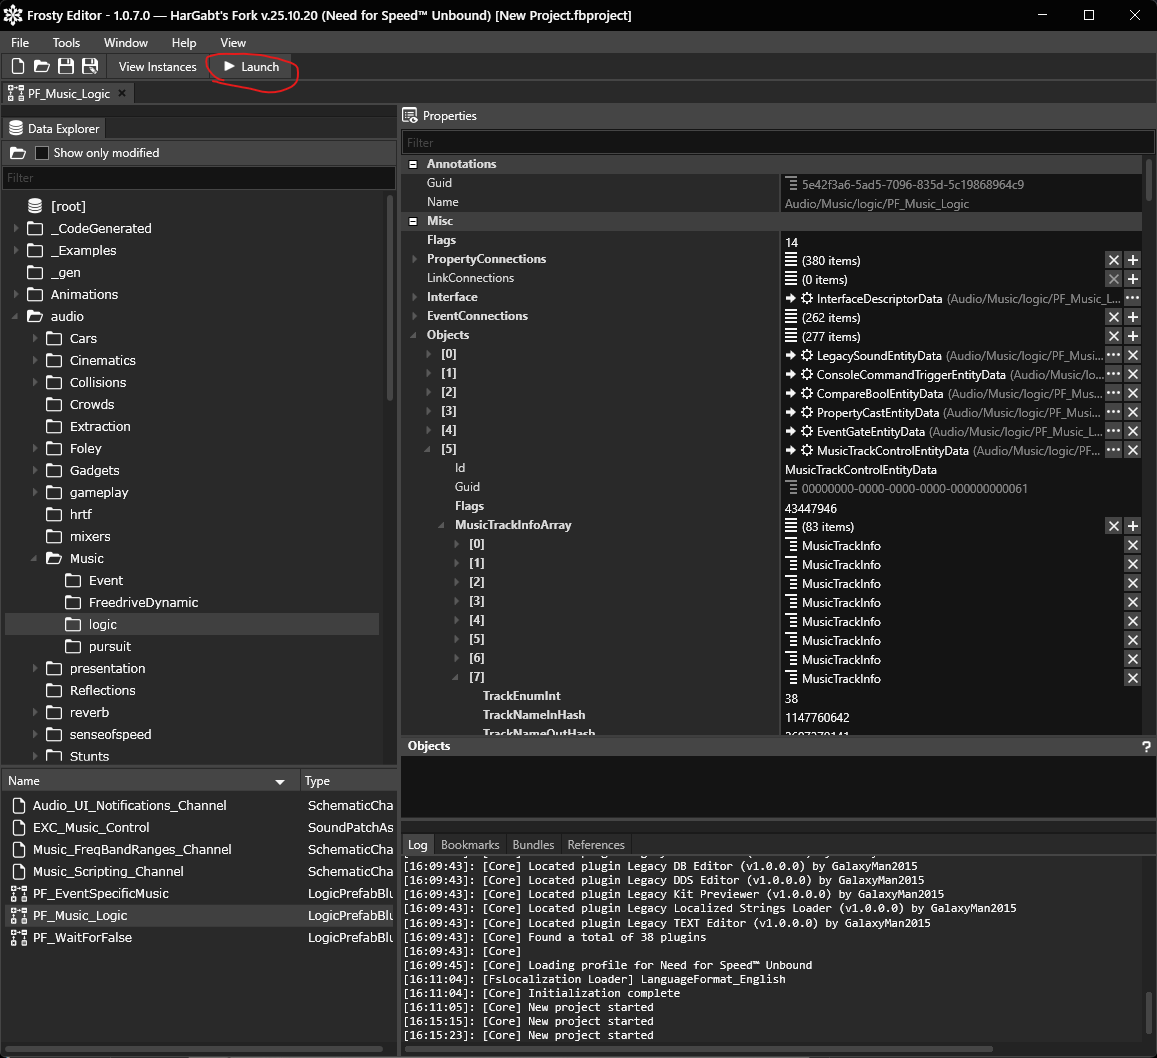Image resolution: width=1157 pixels, height=1058 pixels.
Task: Collapse the Music folder in tree
Action: 35,559
